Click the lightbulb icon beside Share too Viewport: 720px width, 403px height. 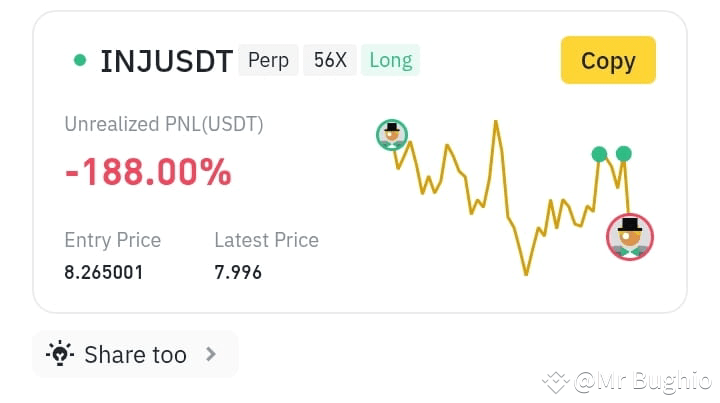click(x=60, y=353)
